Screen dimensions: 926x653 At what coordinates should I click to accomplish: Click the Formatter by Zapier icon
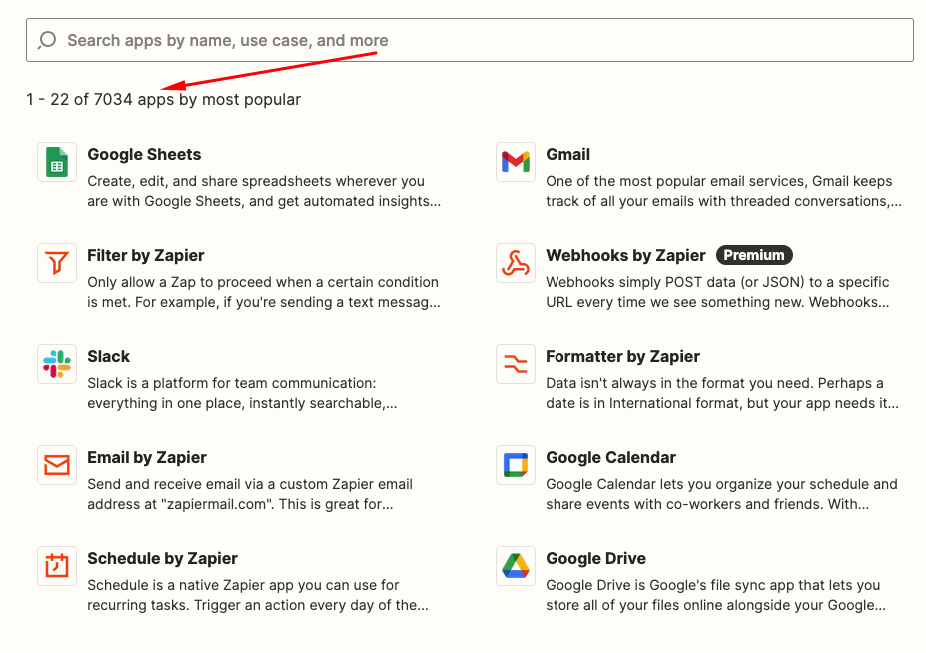(516, 365)
